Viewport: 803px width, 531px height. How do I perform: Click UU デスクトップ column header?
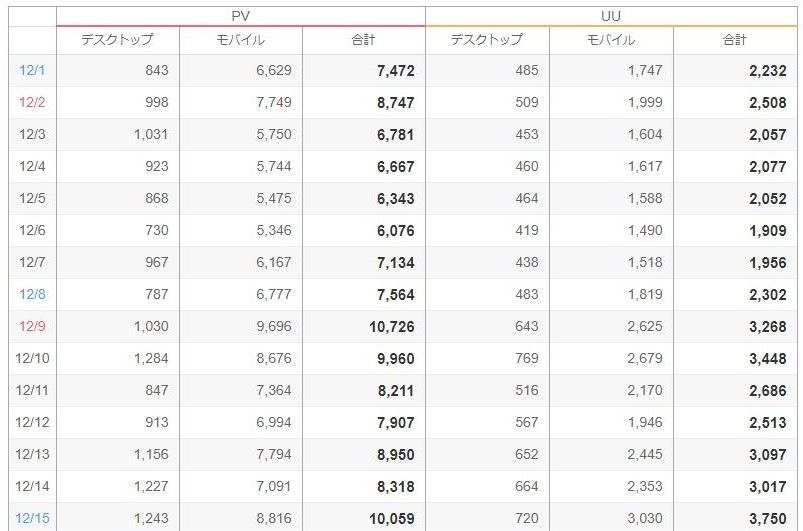[x=487, y=40]
